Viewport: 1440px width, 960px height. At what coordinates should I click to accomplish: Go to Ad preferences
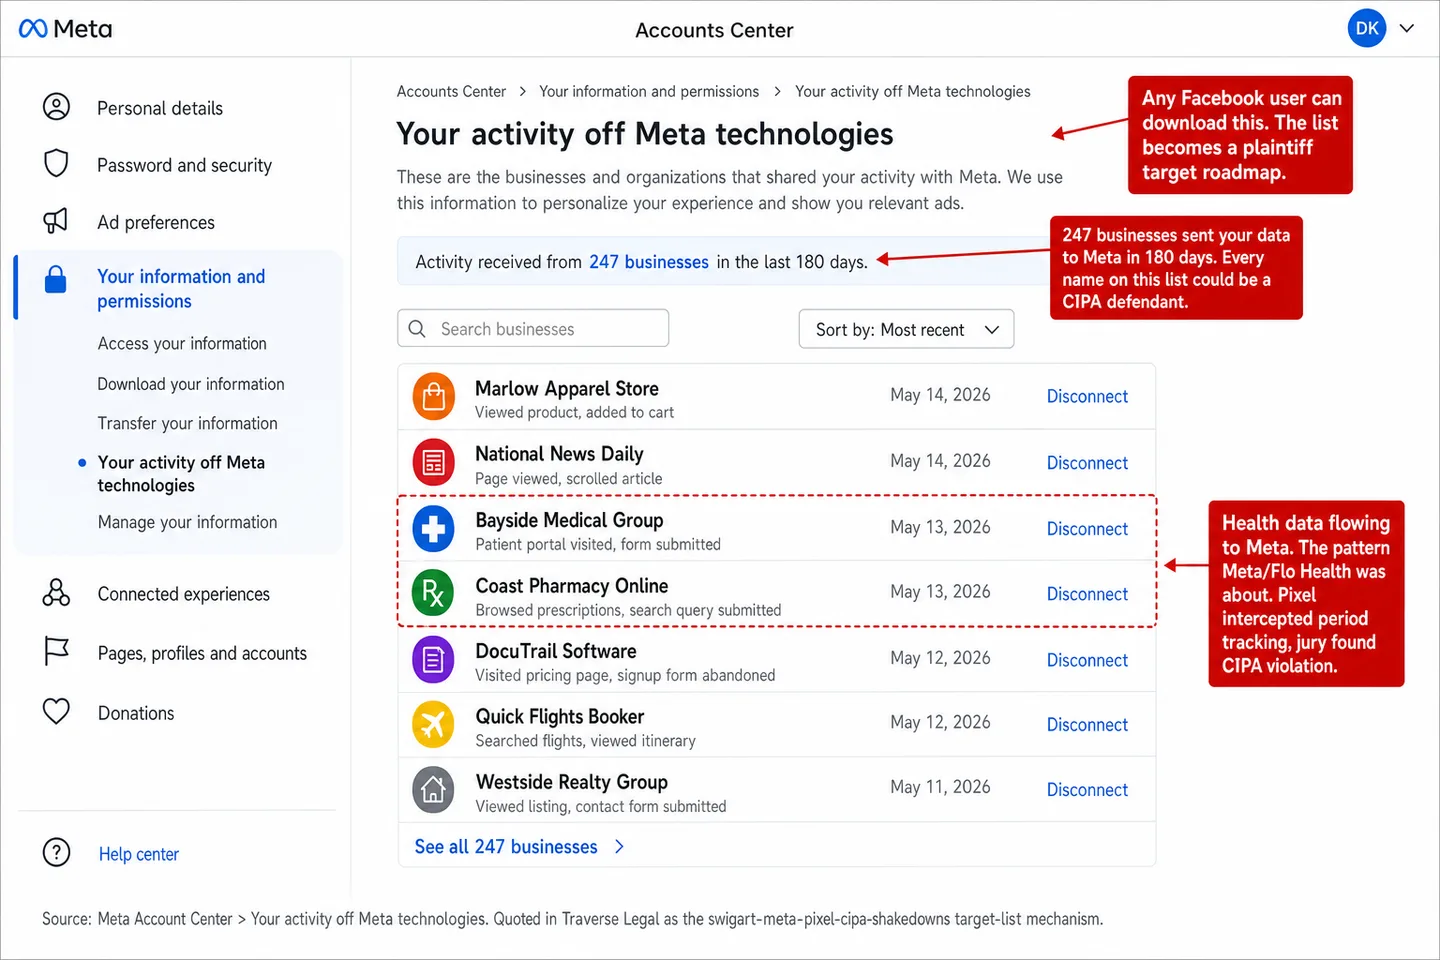pos(156,222)
